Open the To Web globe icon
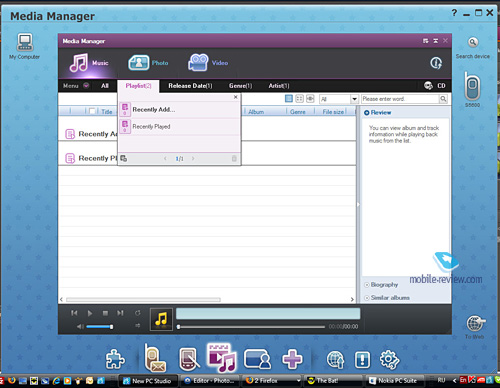 click(x=475, y=323)
